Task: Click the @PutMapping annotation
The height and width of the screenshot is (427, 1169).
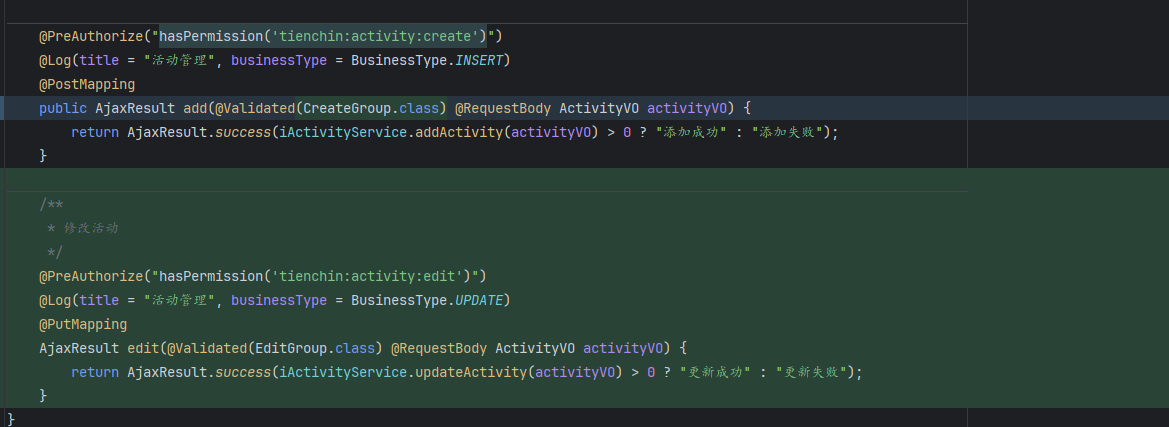Action: click(83, 324)
